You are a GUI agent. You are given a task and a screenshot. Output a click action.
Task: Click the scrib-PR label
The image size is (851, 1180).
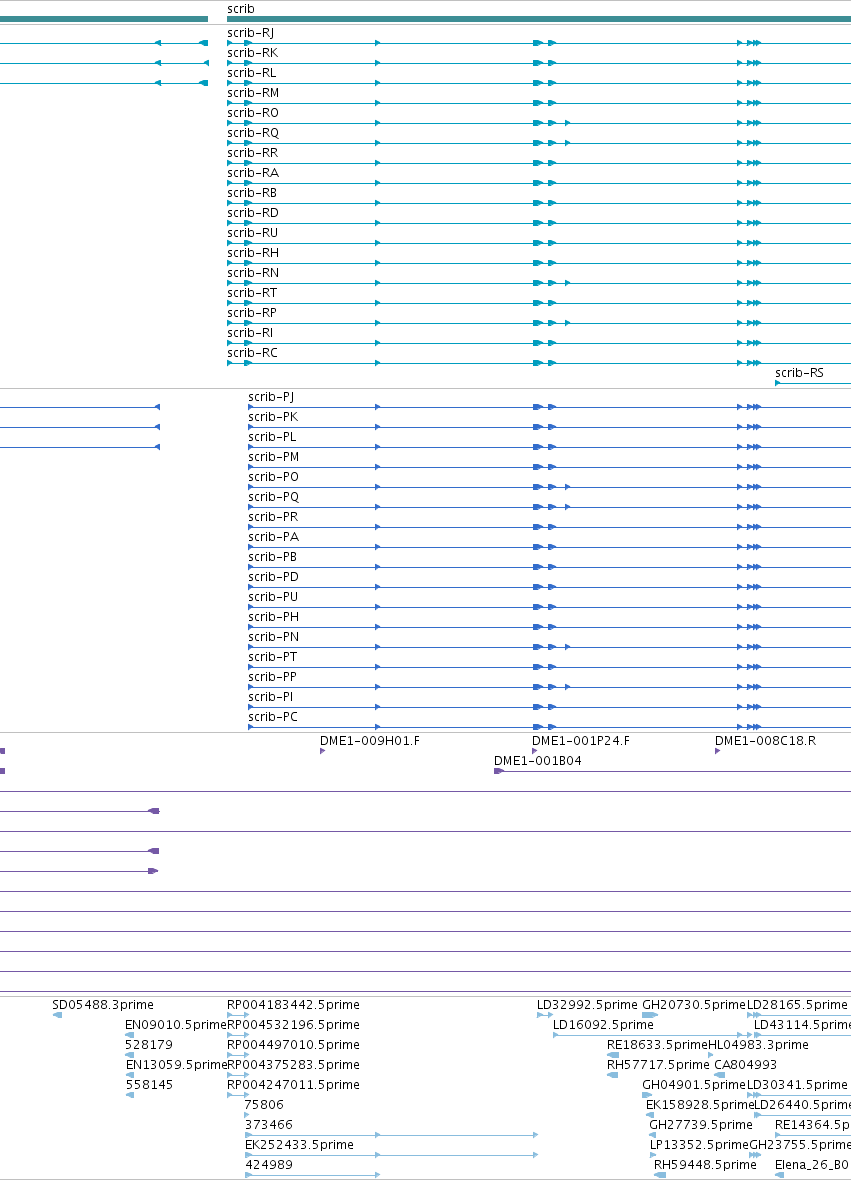coord(273,517)
